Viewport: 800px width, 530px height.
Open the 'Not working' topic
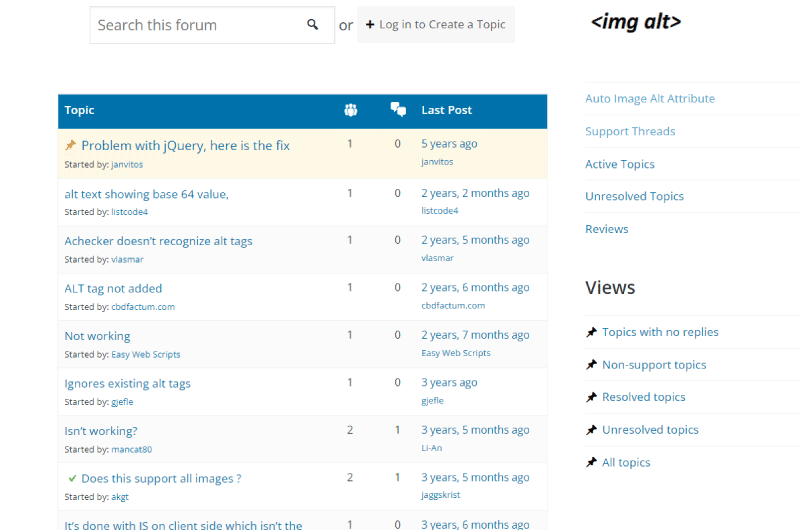97,336
